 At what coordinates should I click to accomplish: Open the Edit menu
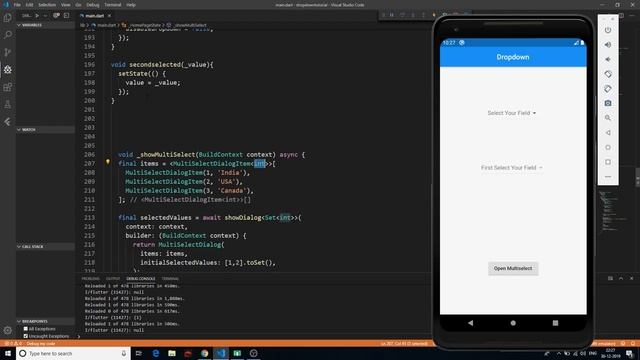point(29,5)
